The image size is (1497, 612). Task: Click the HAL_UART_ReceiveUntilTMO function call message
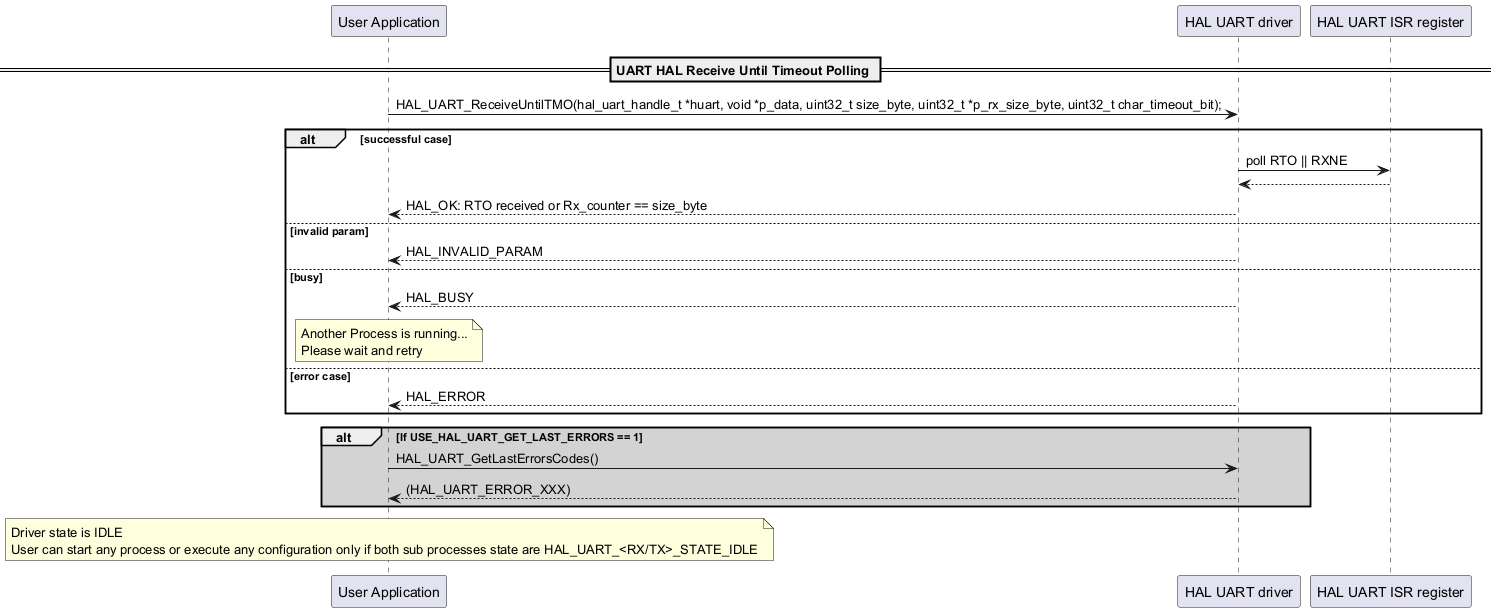pyautogui.click(x=808, y=104)
